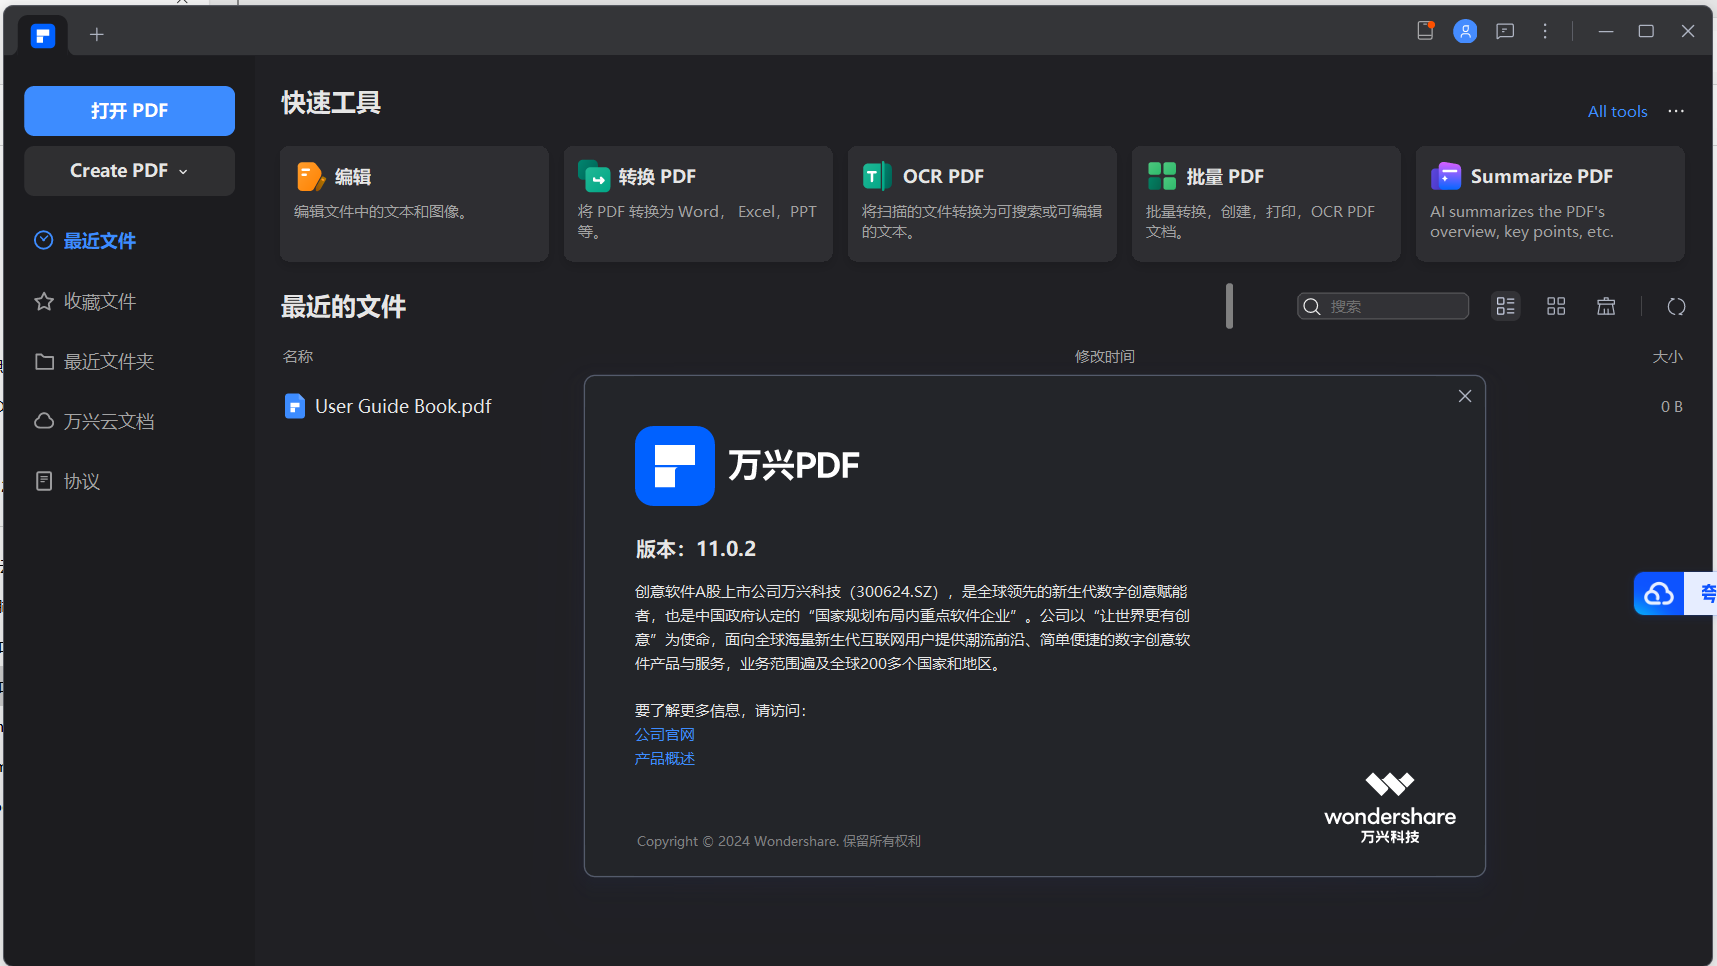Click the 0 B file size value
1717x966 pixels.
(x=1672, y=407)
